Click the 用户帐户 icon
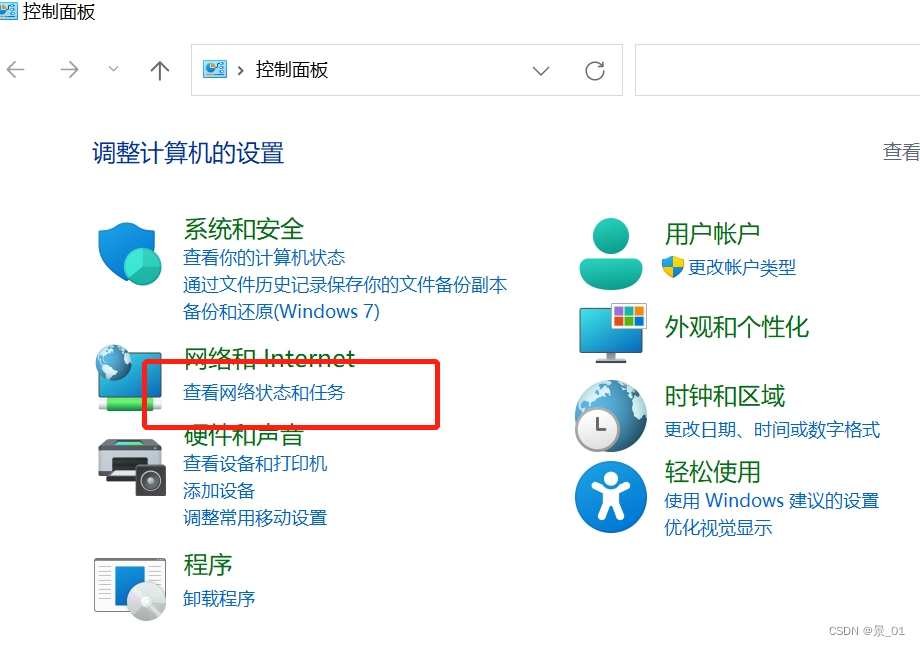Image resolution: width=920 pixels, height=646 pixels. coord(610,250)
